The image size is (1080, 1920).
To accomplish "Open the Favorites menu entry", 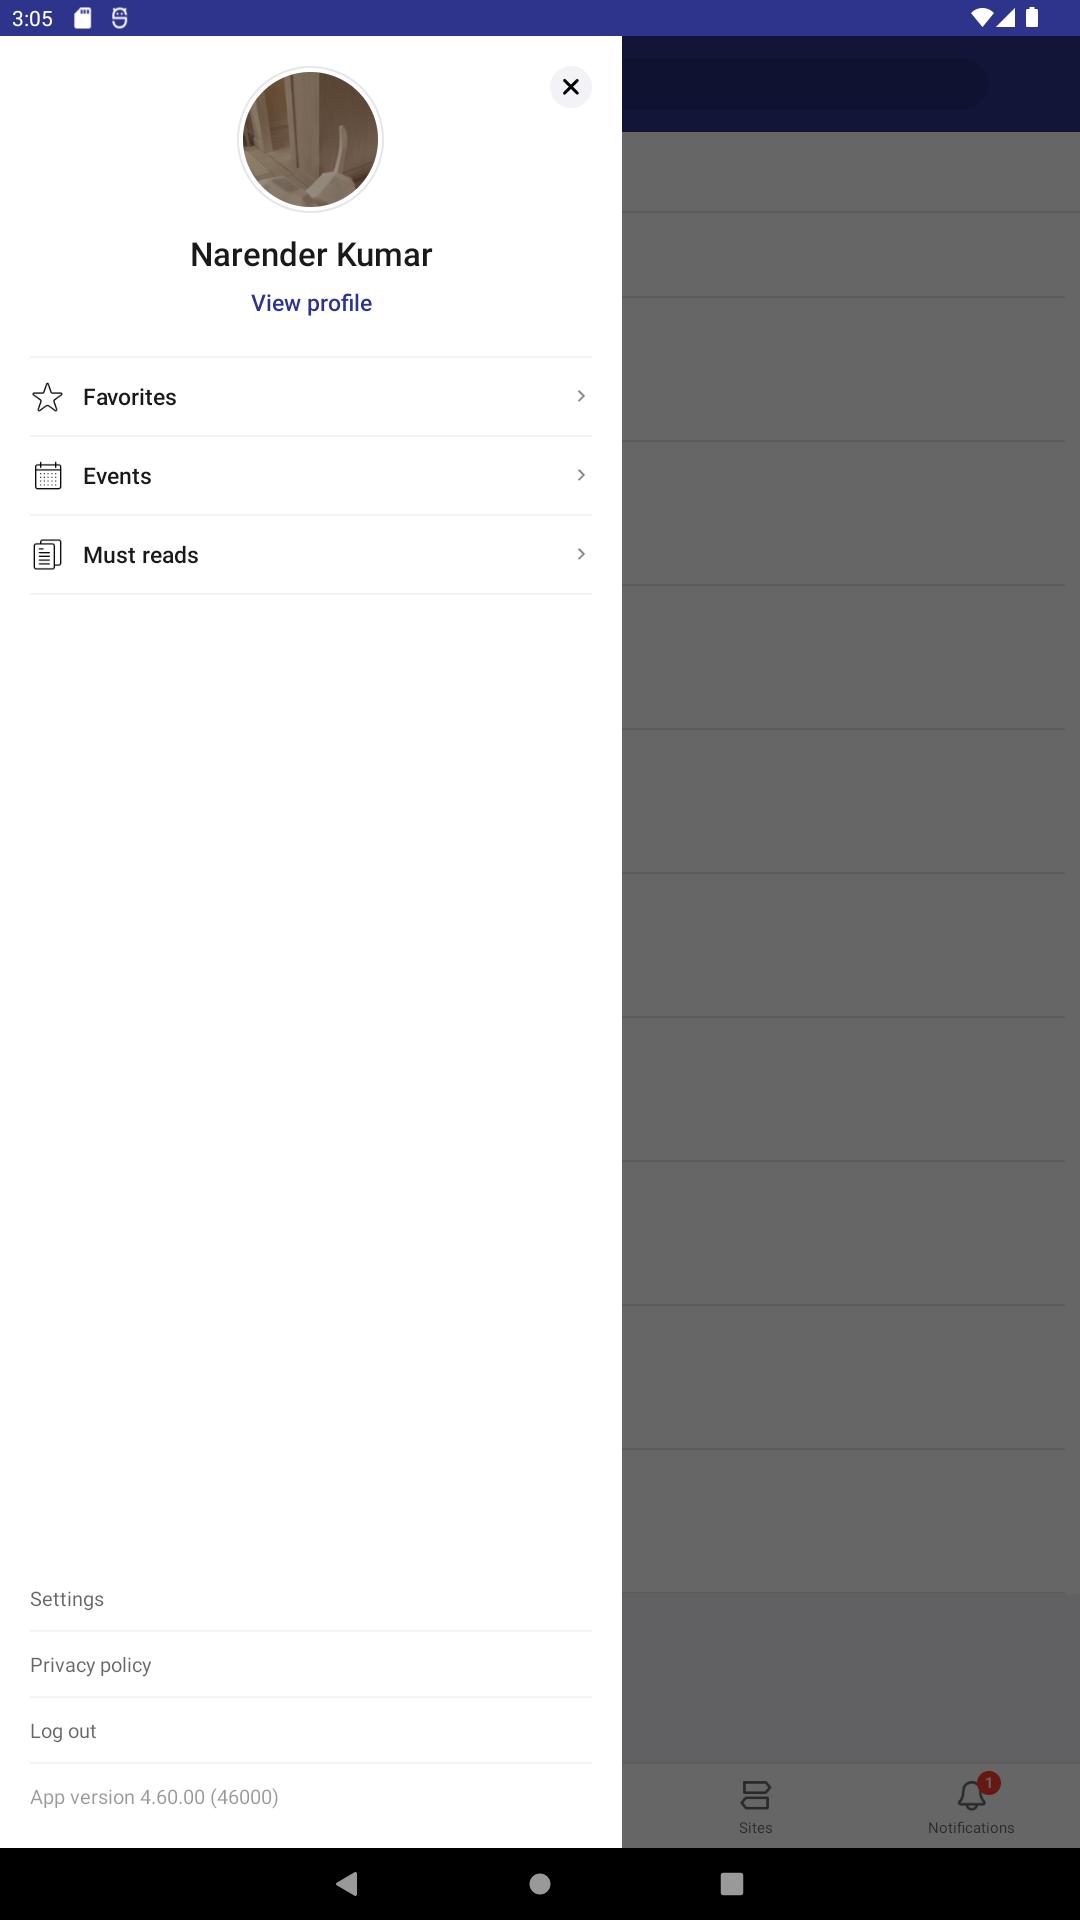I will pyautogui.click(x=311, y=397).
